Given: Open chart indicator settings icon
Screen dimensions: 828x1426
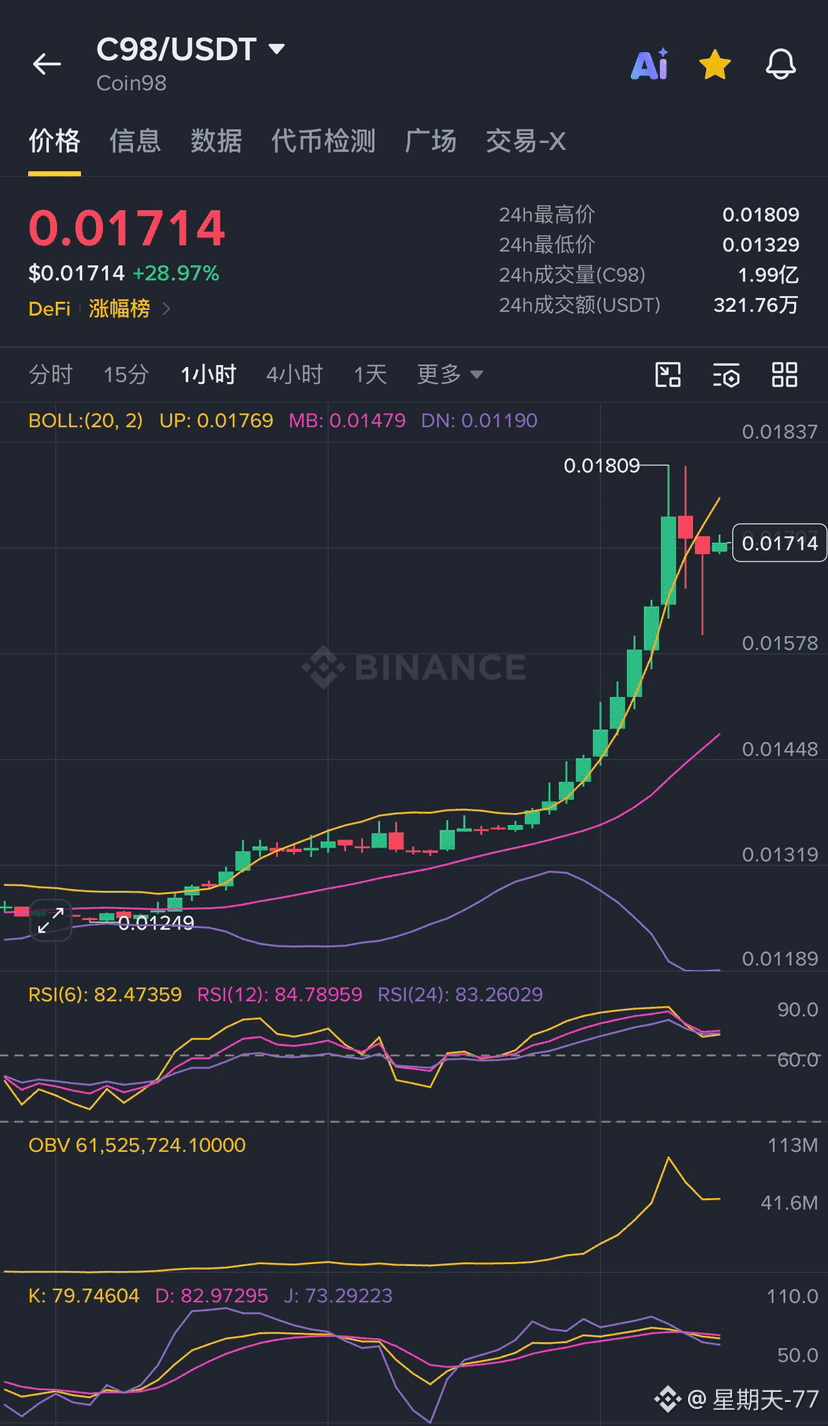Looking at the screenshot, I should pyautogui.click(x=727, y=375).
